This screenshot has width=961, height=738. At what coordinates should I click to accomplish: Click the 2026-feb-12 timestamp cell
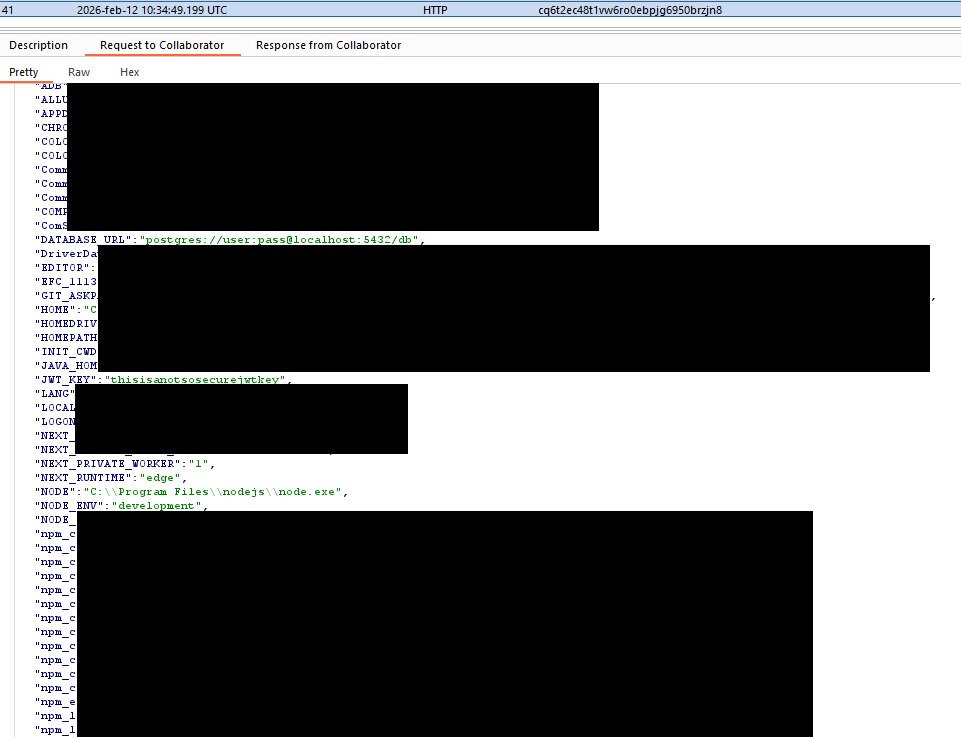151,10
